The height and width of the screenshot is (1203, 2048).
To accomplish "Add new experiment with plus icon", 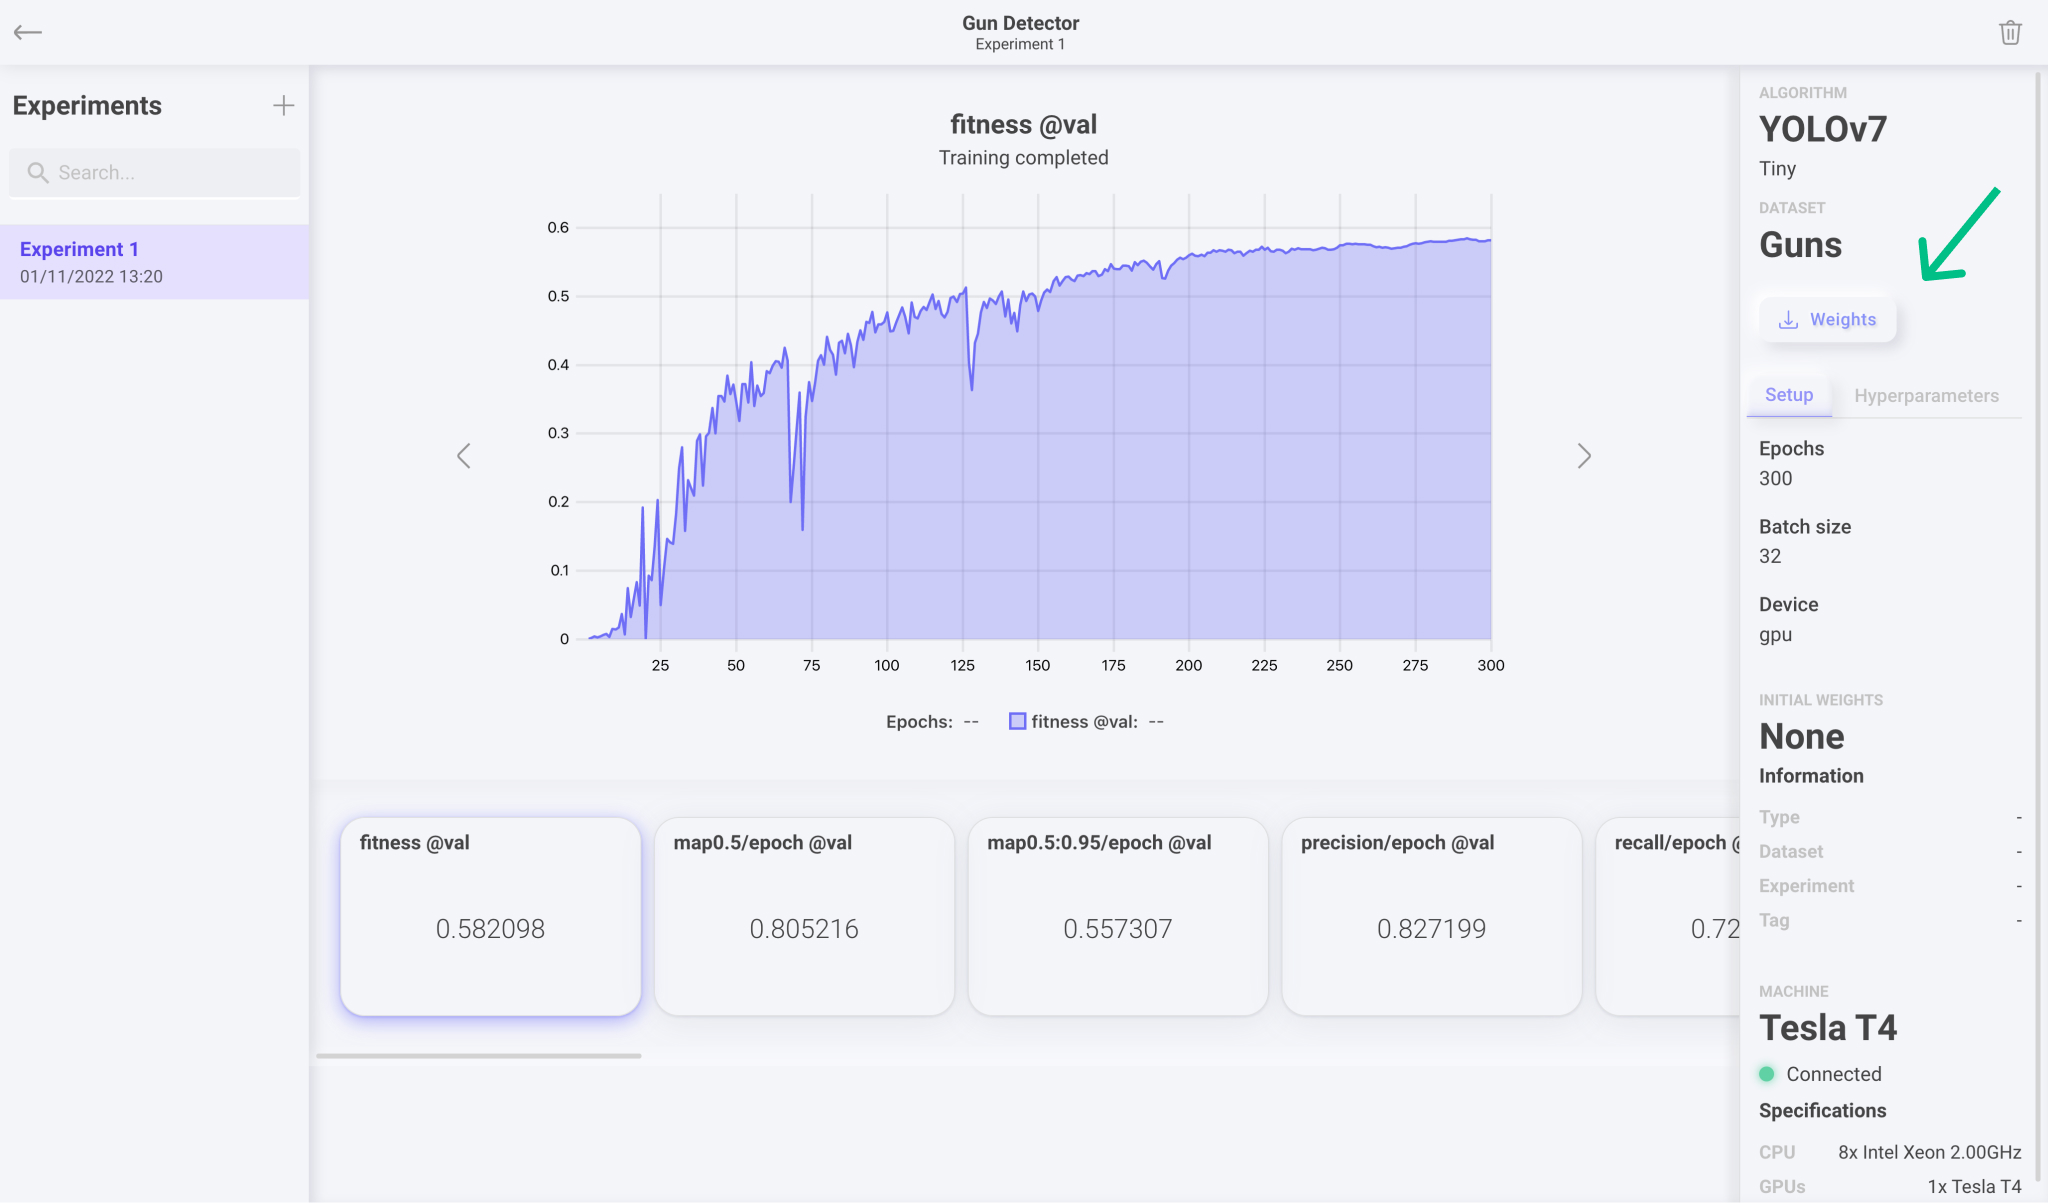I will coord(284,106).
